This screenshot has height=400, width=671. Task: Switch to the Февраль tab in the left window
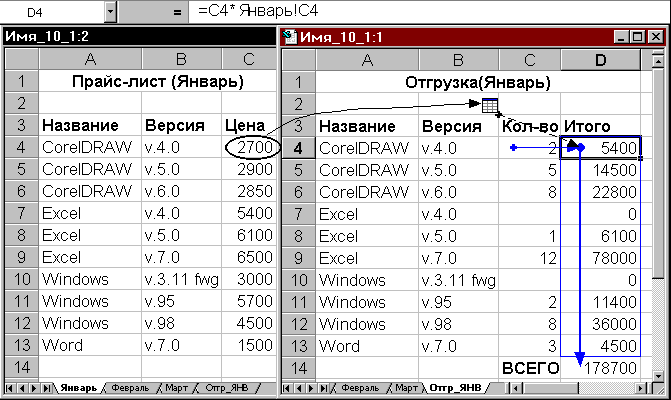tap(130, 388)
